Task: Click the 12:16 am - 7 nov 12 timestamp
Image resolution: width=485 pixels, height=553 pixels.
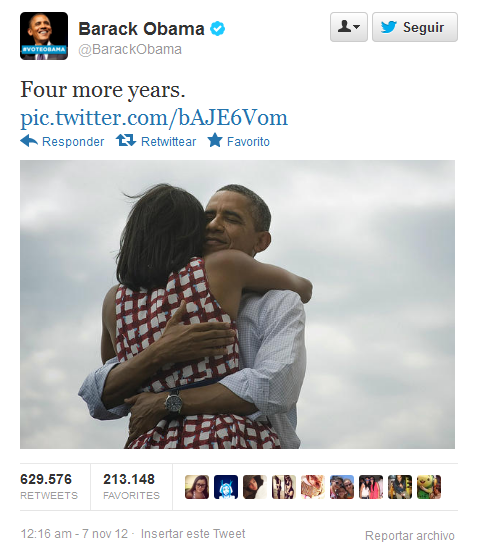Action: pos(74,534)
